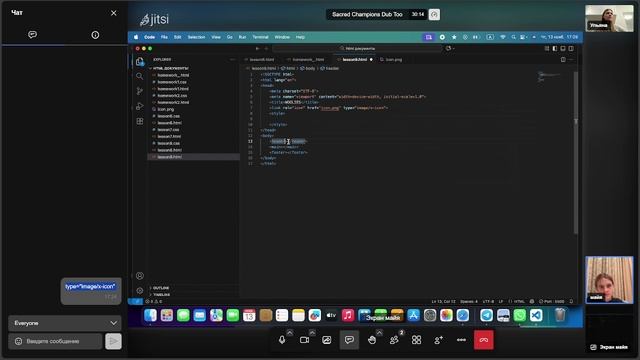
Task: Hang up the call with red button
Action: click(x=484, y=340)
